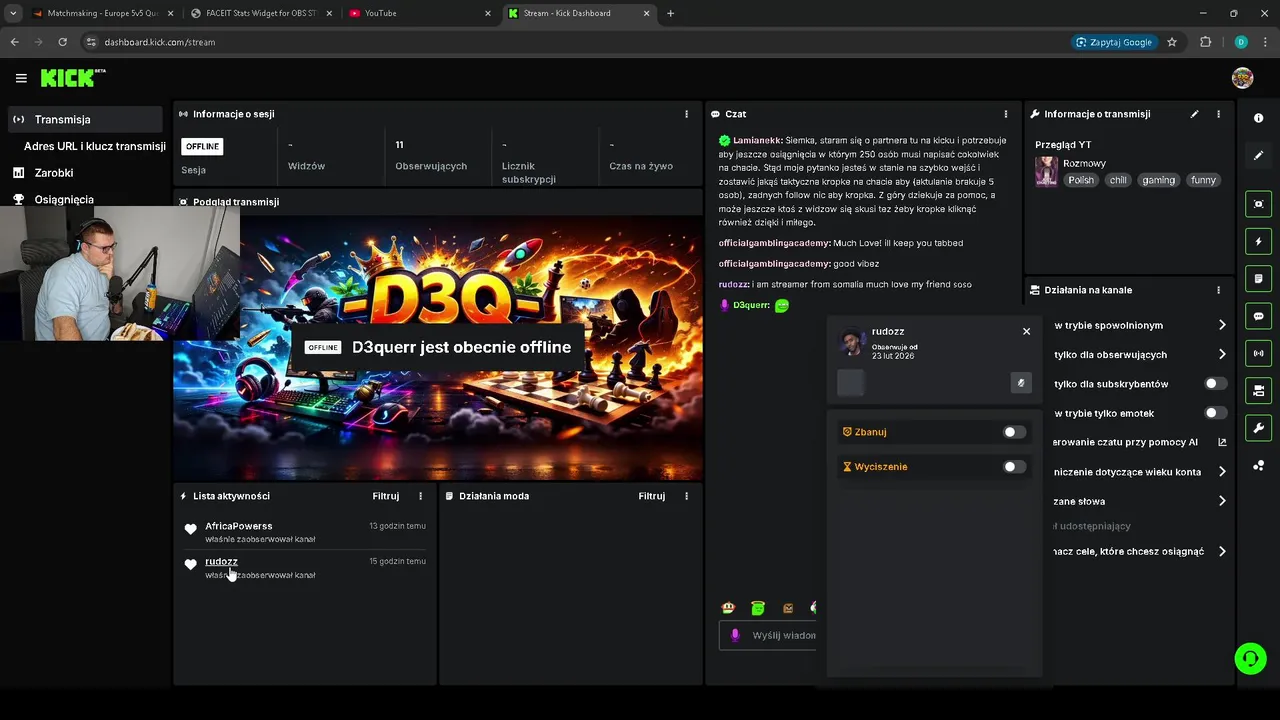This screenshot has height=720, width=1280.
Task: Bookmark page with the star icon
Action: [x=1172, y=42]
